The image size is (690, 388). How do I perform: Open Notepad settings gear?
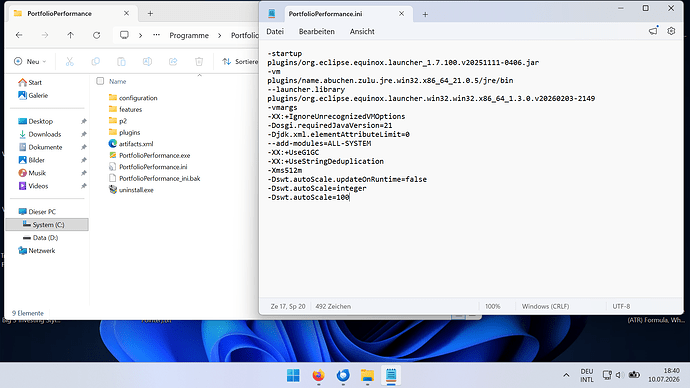(x=671, y=31)
